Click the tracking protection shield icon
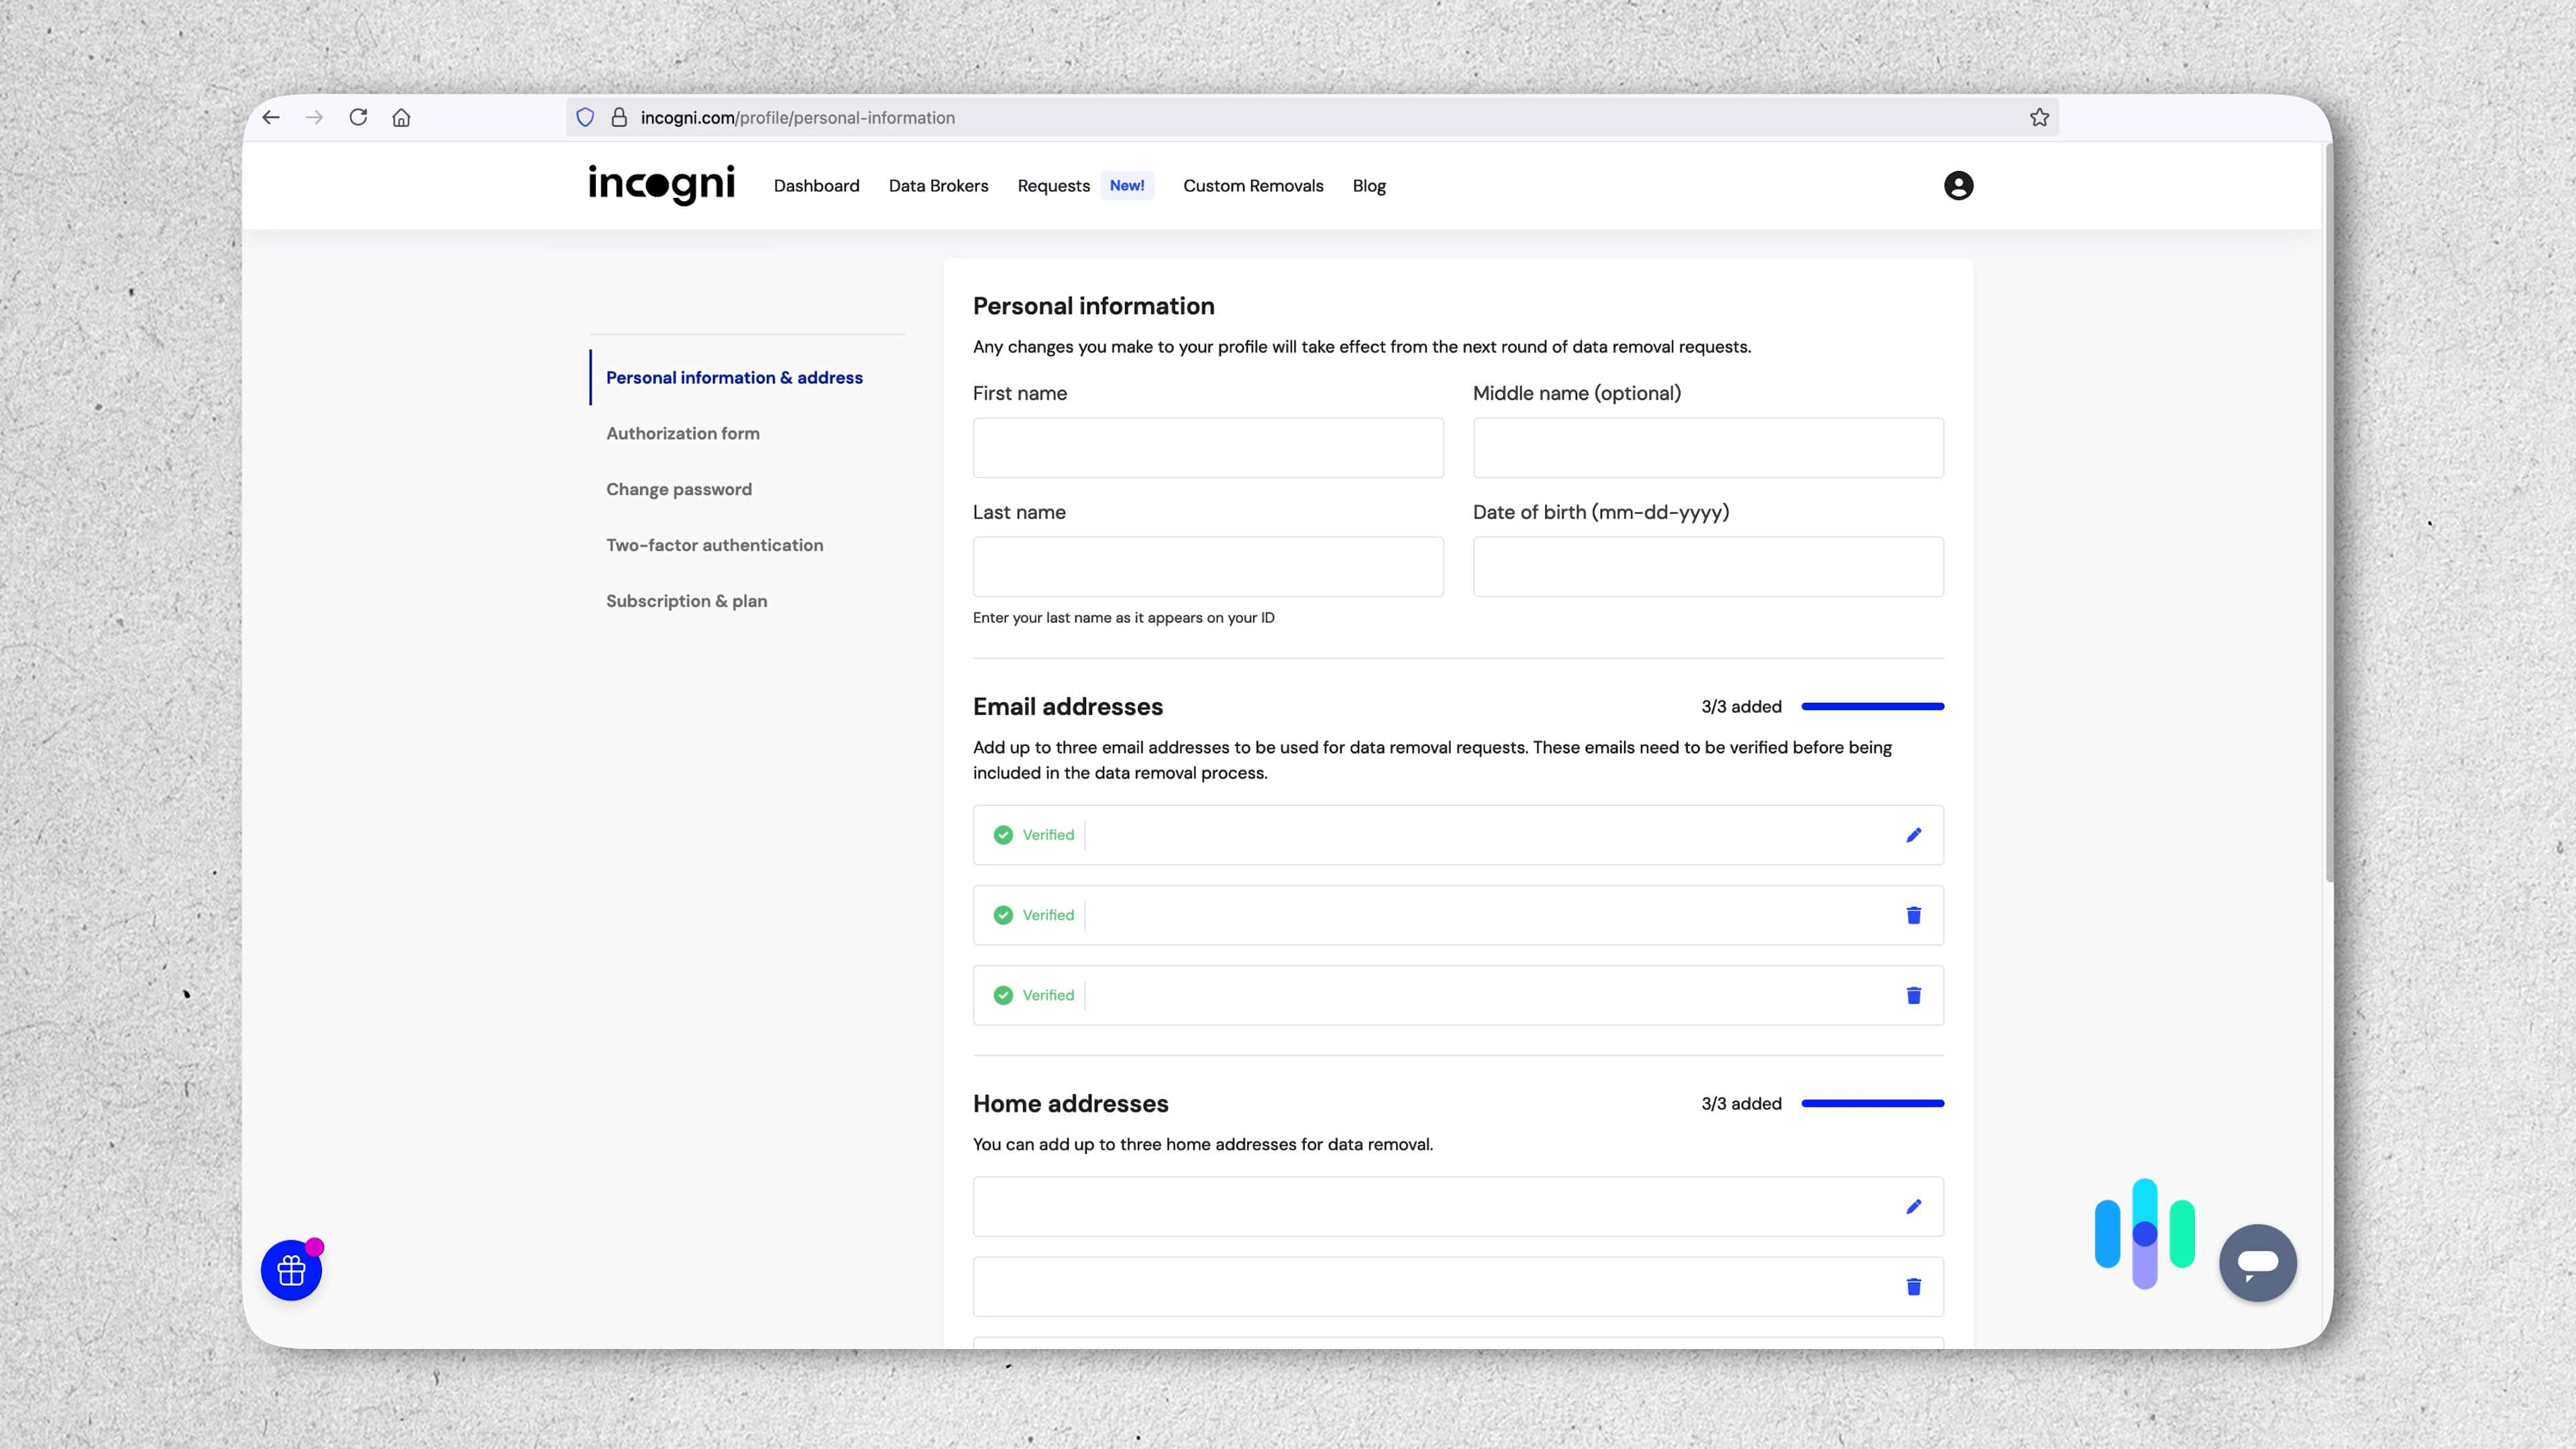Screen dimensions: 2576x1449 coord(585,117)
